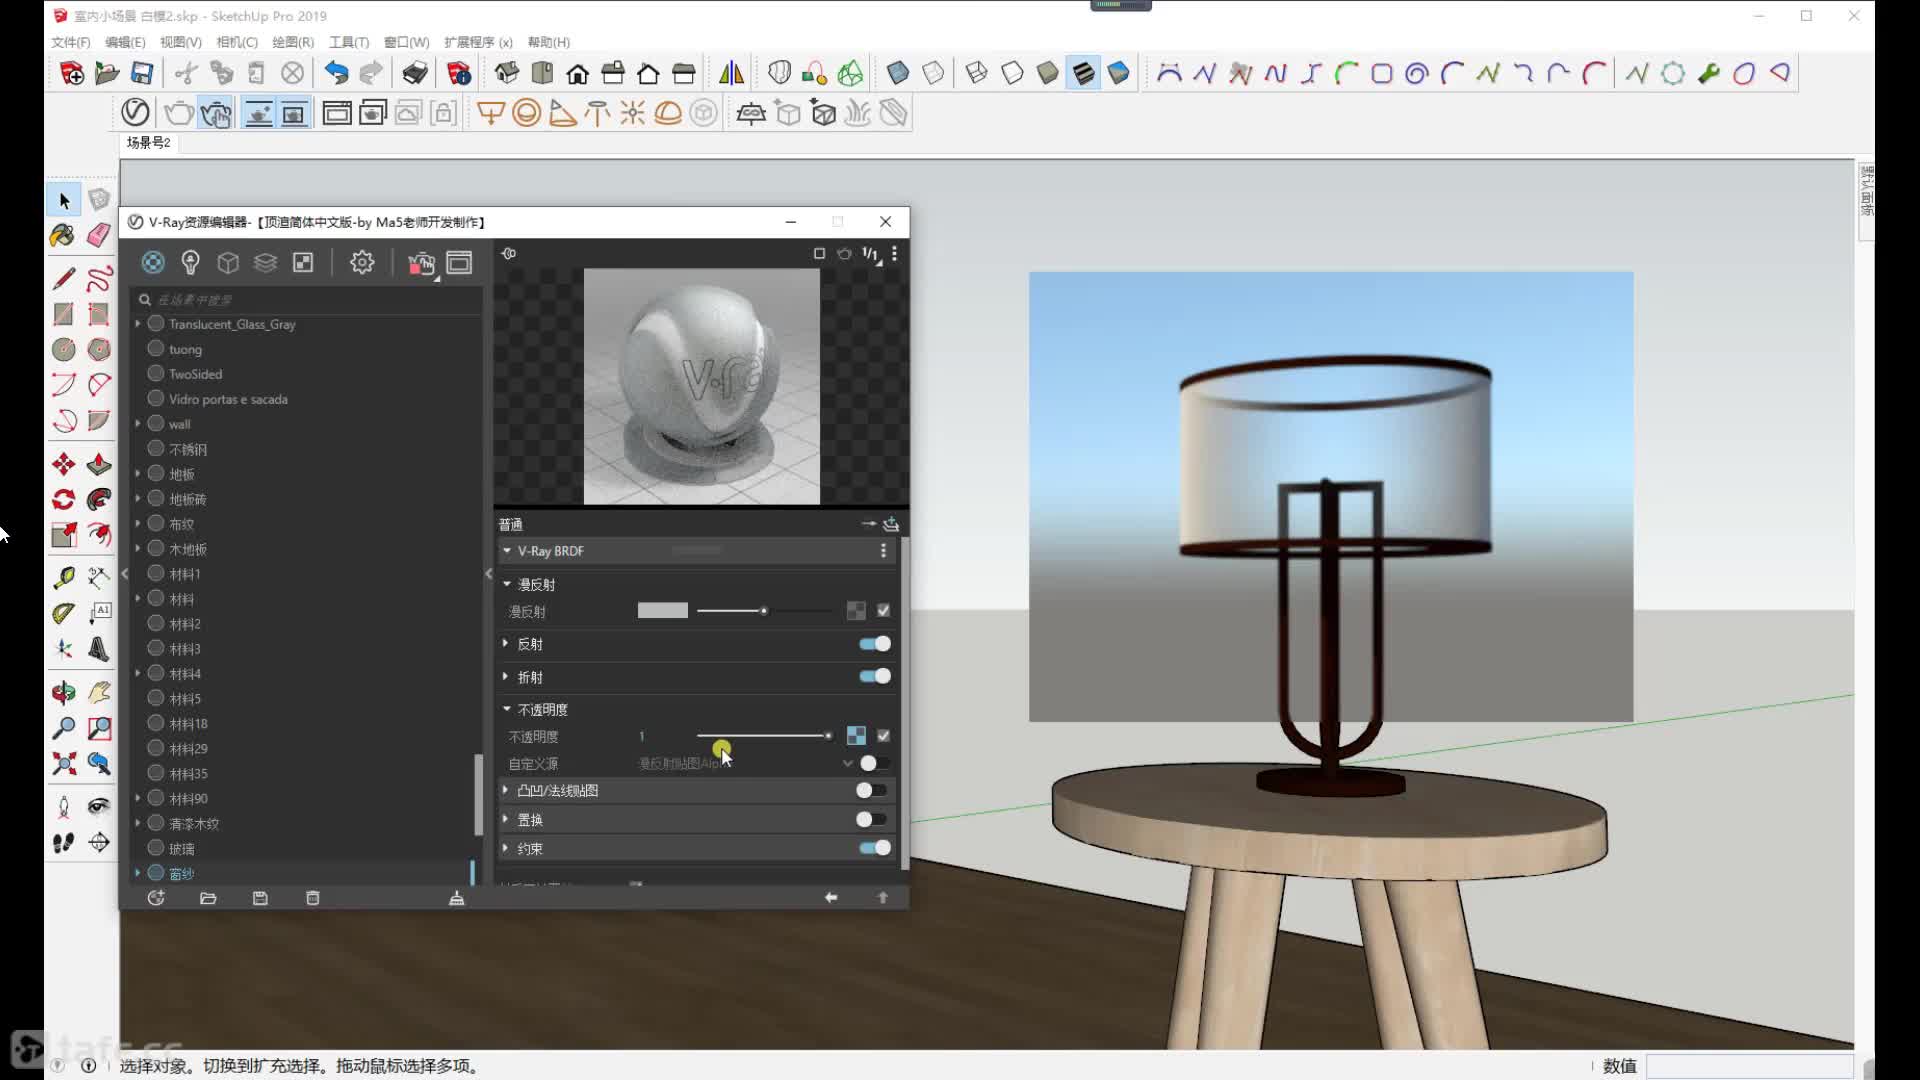Click the Undo arrow in toolbar
Image resolution: width=1920 pixels, height=1080 pixels.
tap(336, 73)
